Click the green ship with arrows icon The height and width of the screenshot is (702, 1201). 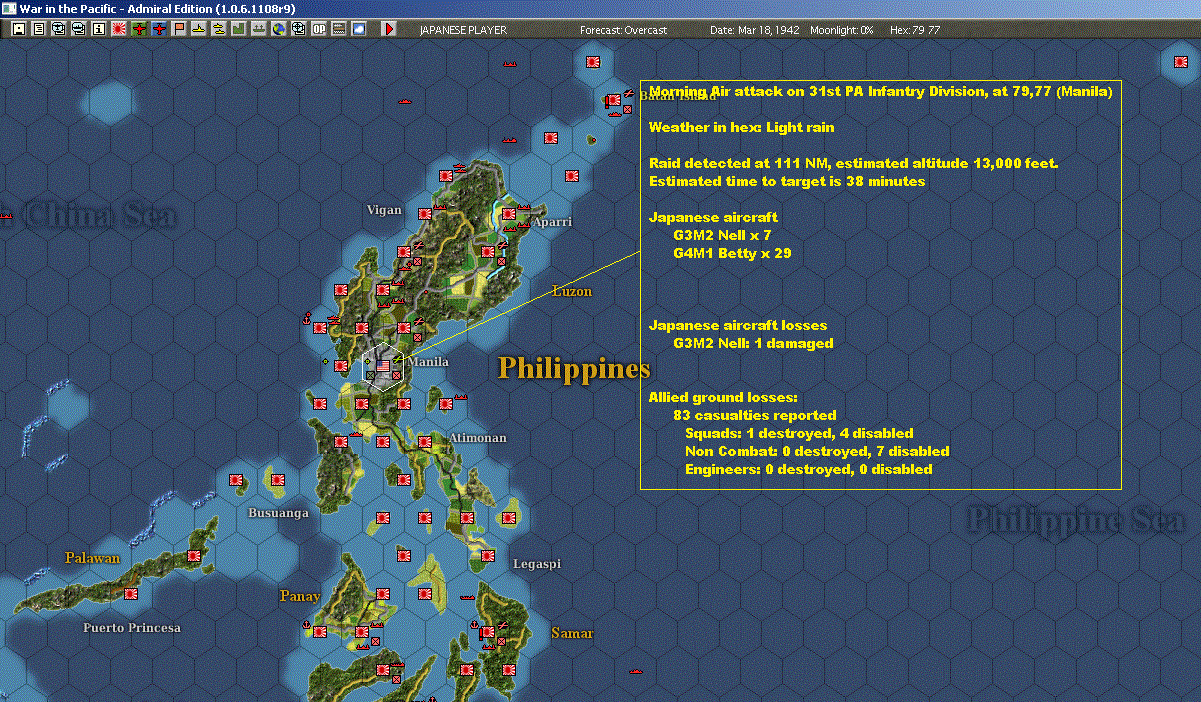point(259,30)
